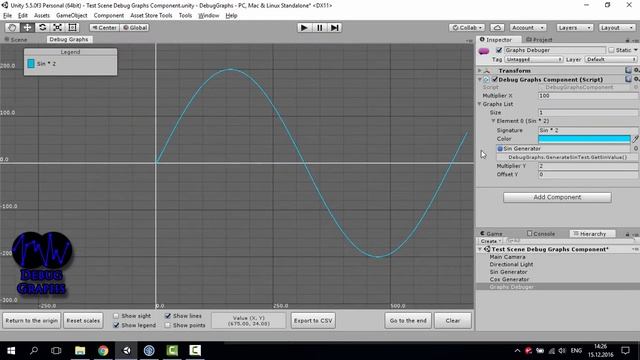Switch to the Scene tab

(x=16, y=40)
